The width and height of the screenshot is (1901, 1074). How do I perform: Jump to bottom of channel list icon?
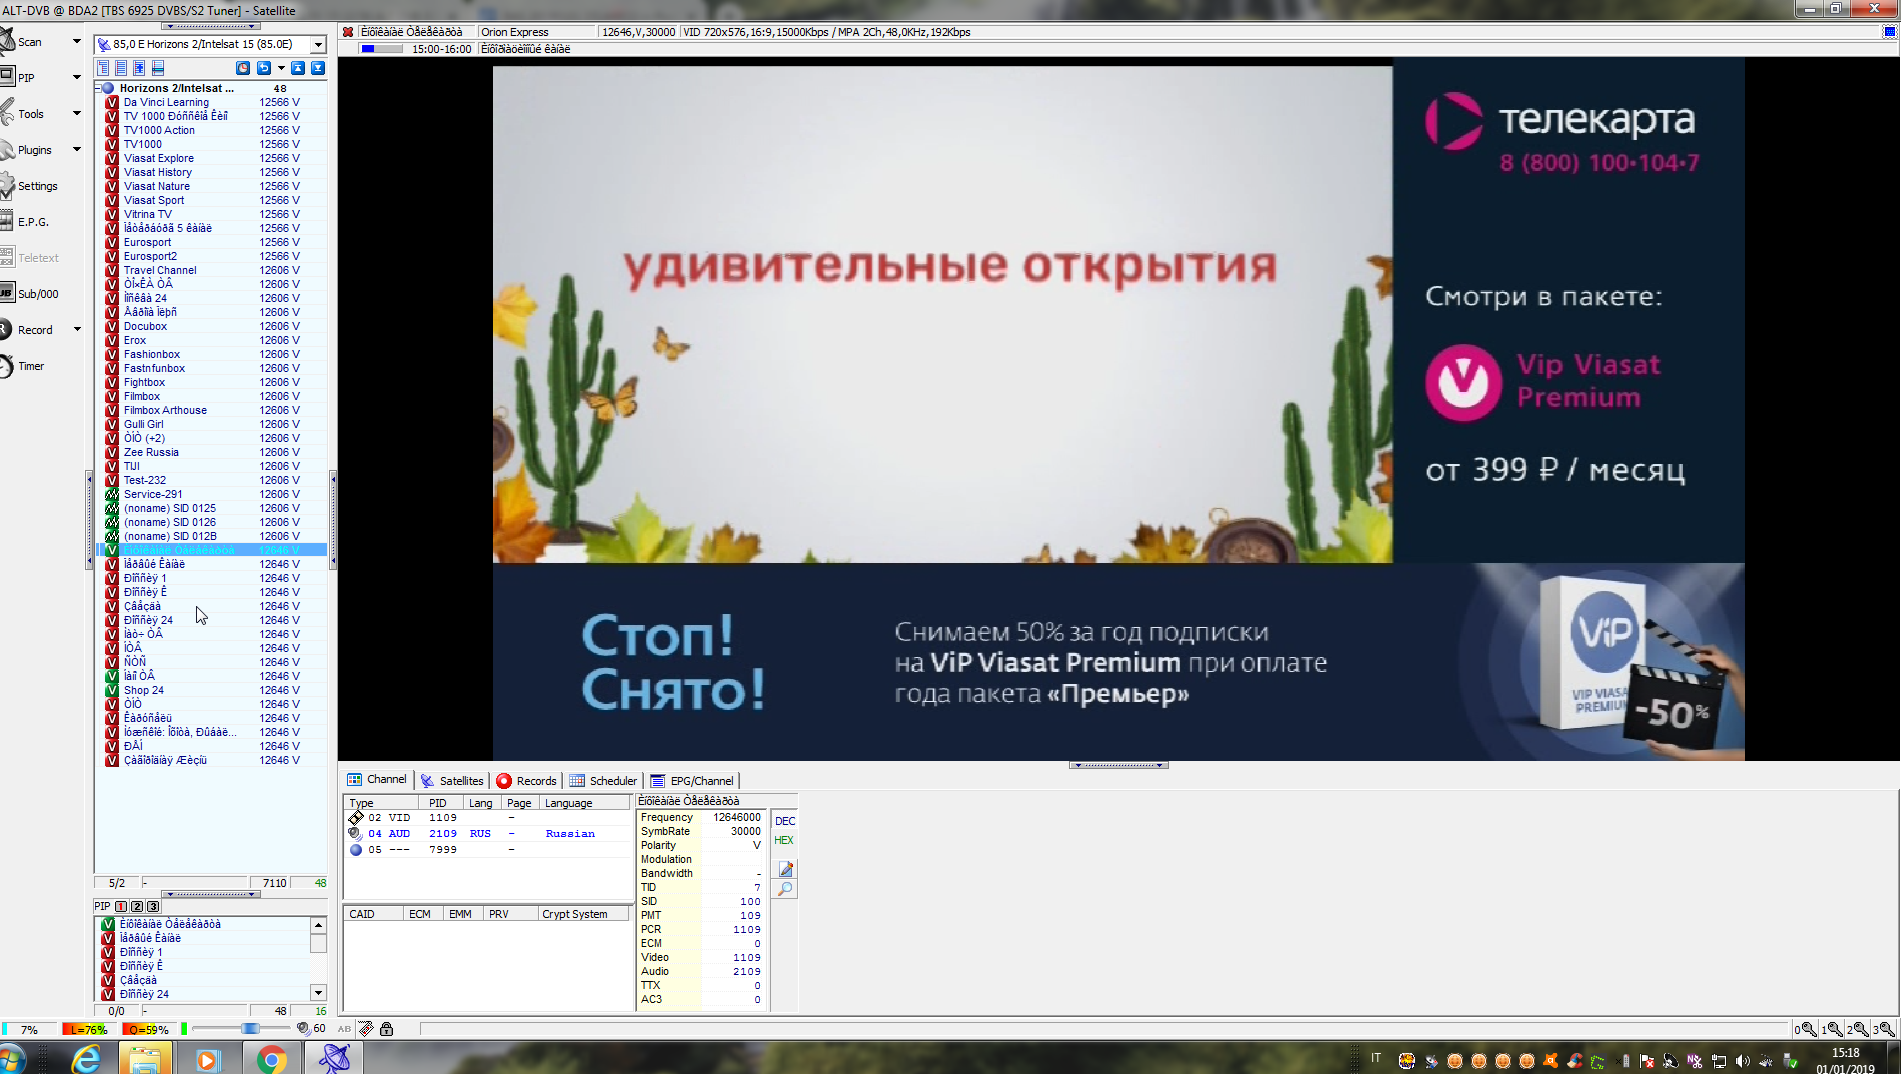point(318,68)
